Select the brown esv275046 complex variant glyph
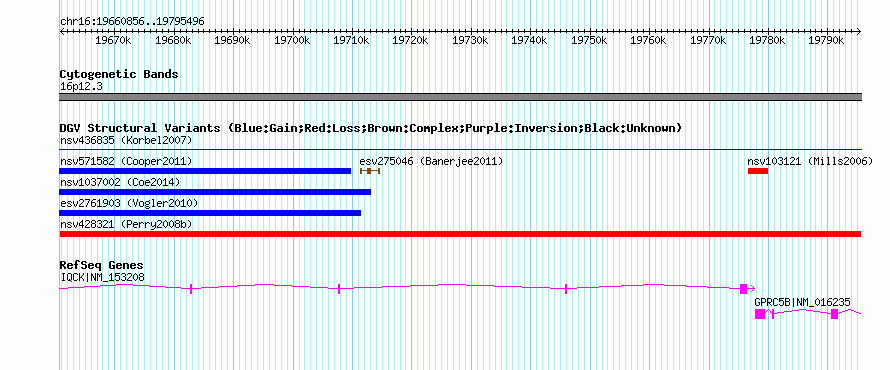Viewport: 890px width, 370px height. tap(370, 171)
